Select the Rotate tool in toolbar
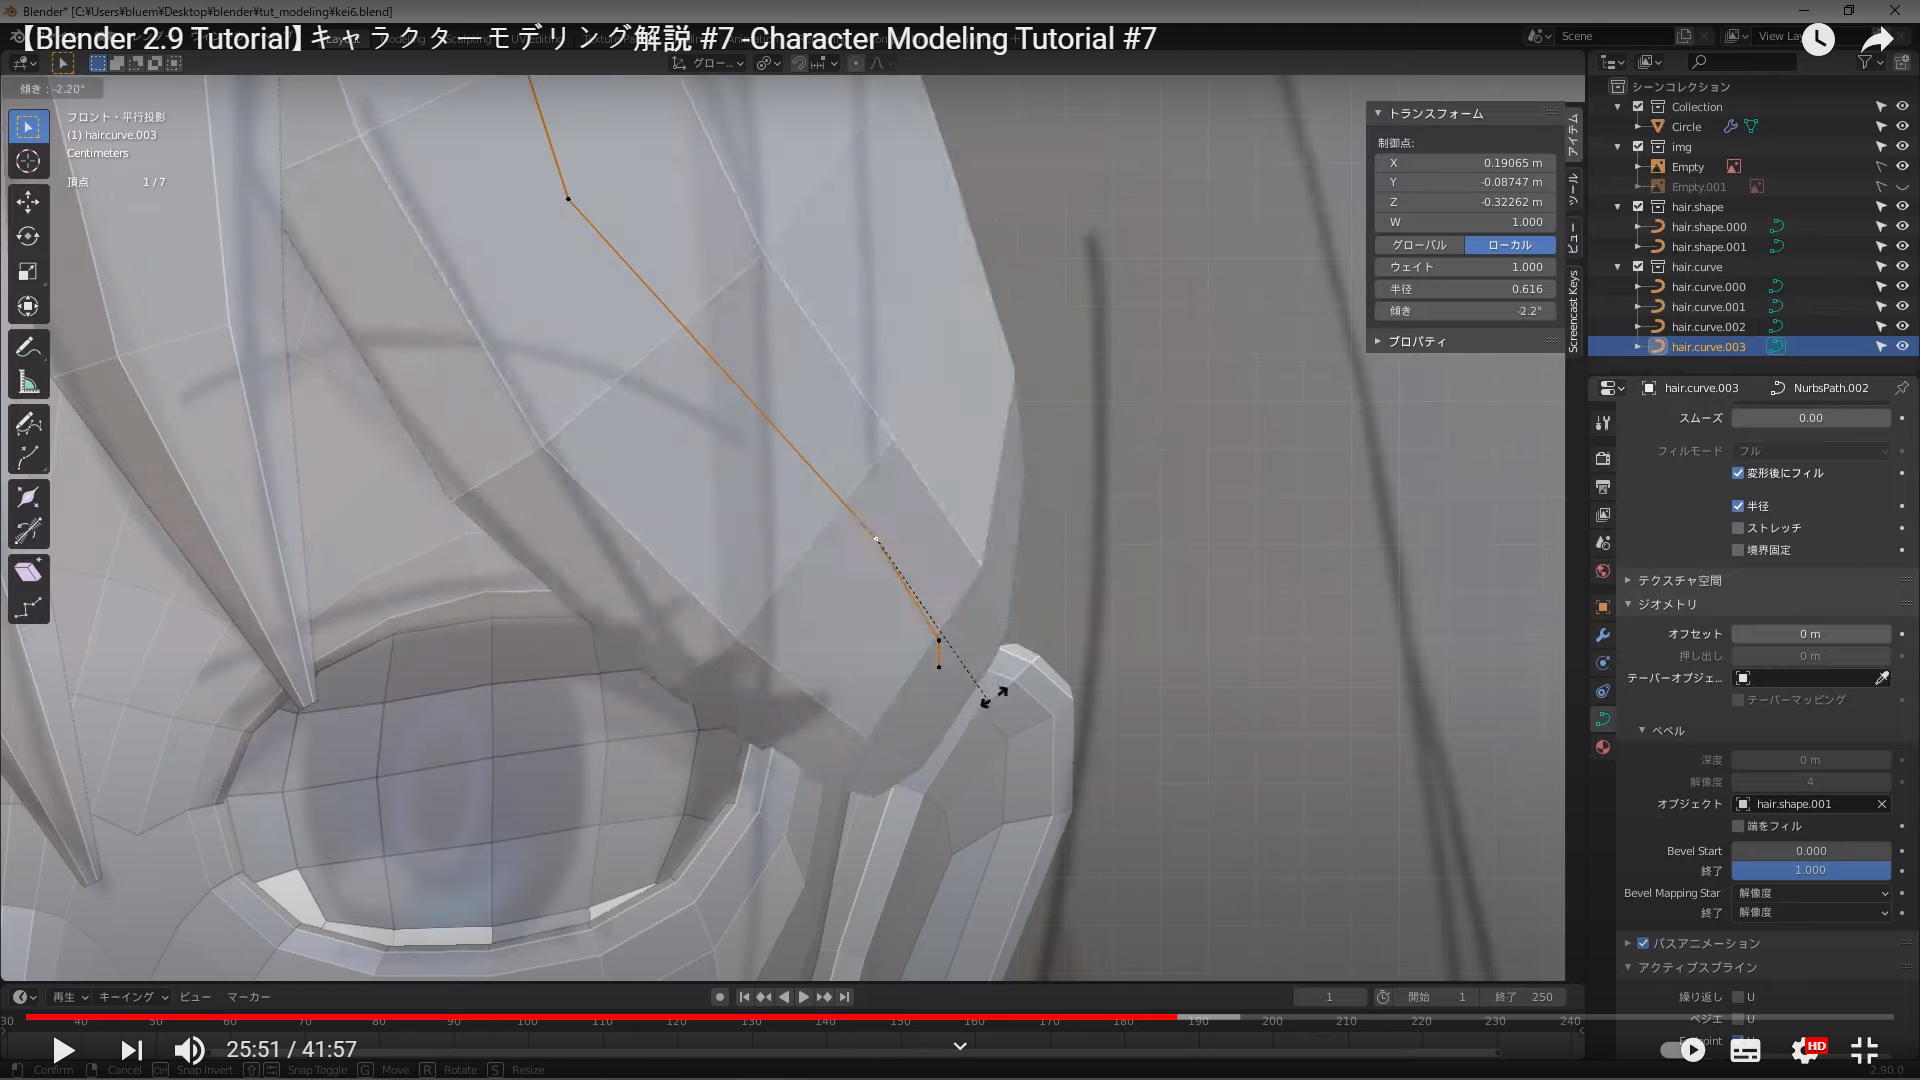The width and height of the screenshot is (1920, 1080). [x=28, y=236]
